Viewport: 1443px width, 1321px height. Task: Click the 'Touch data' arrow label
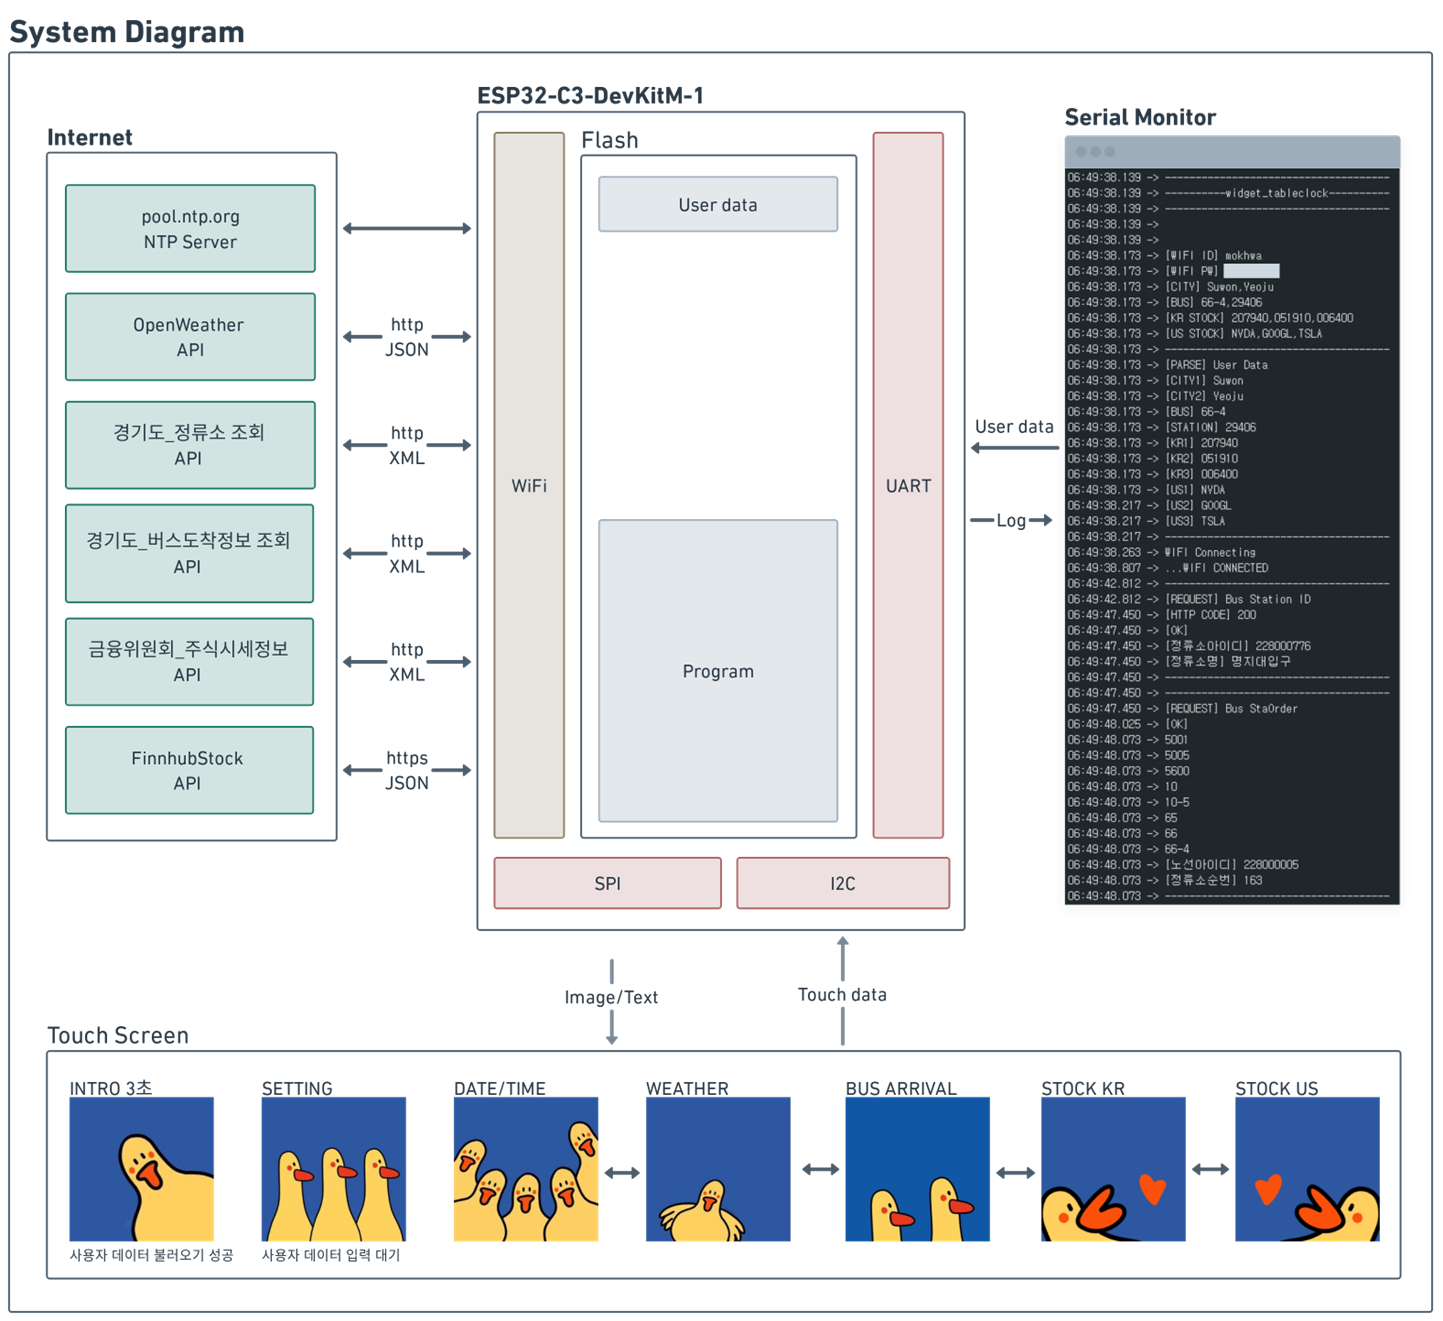pyautogui.click(x=842, y=994)
